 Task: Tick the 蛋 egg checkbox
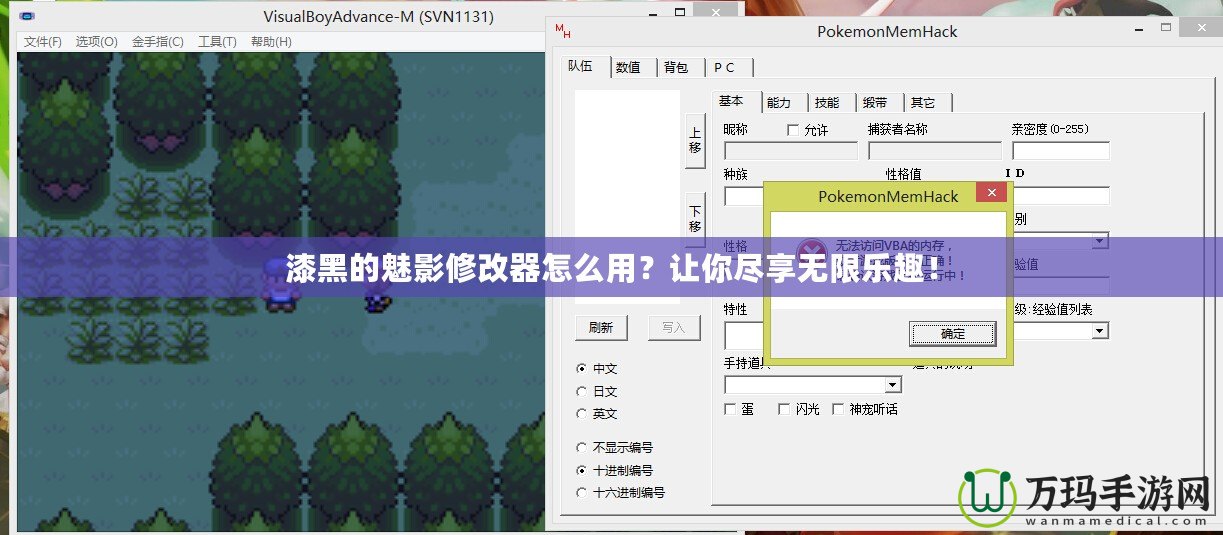[x=731, y=409]
